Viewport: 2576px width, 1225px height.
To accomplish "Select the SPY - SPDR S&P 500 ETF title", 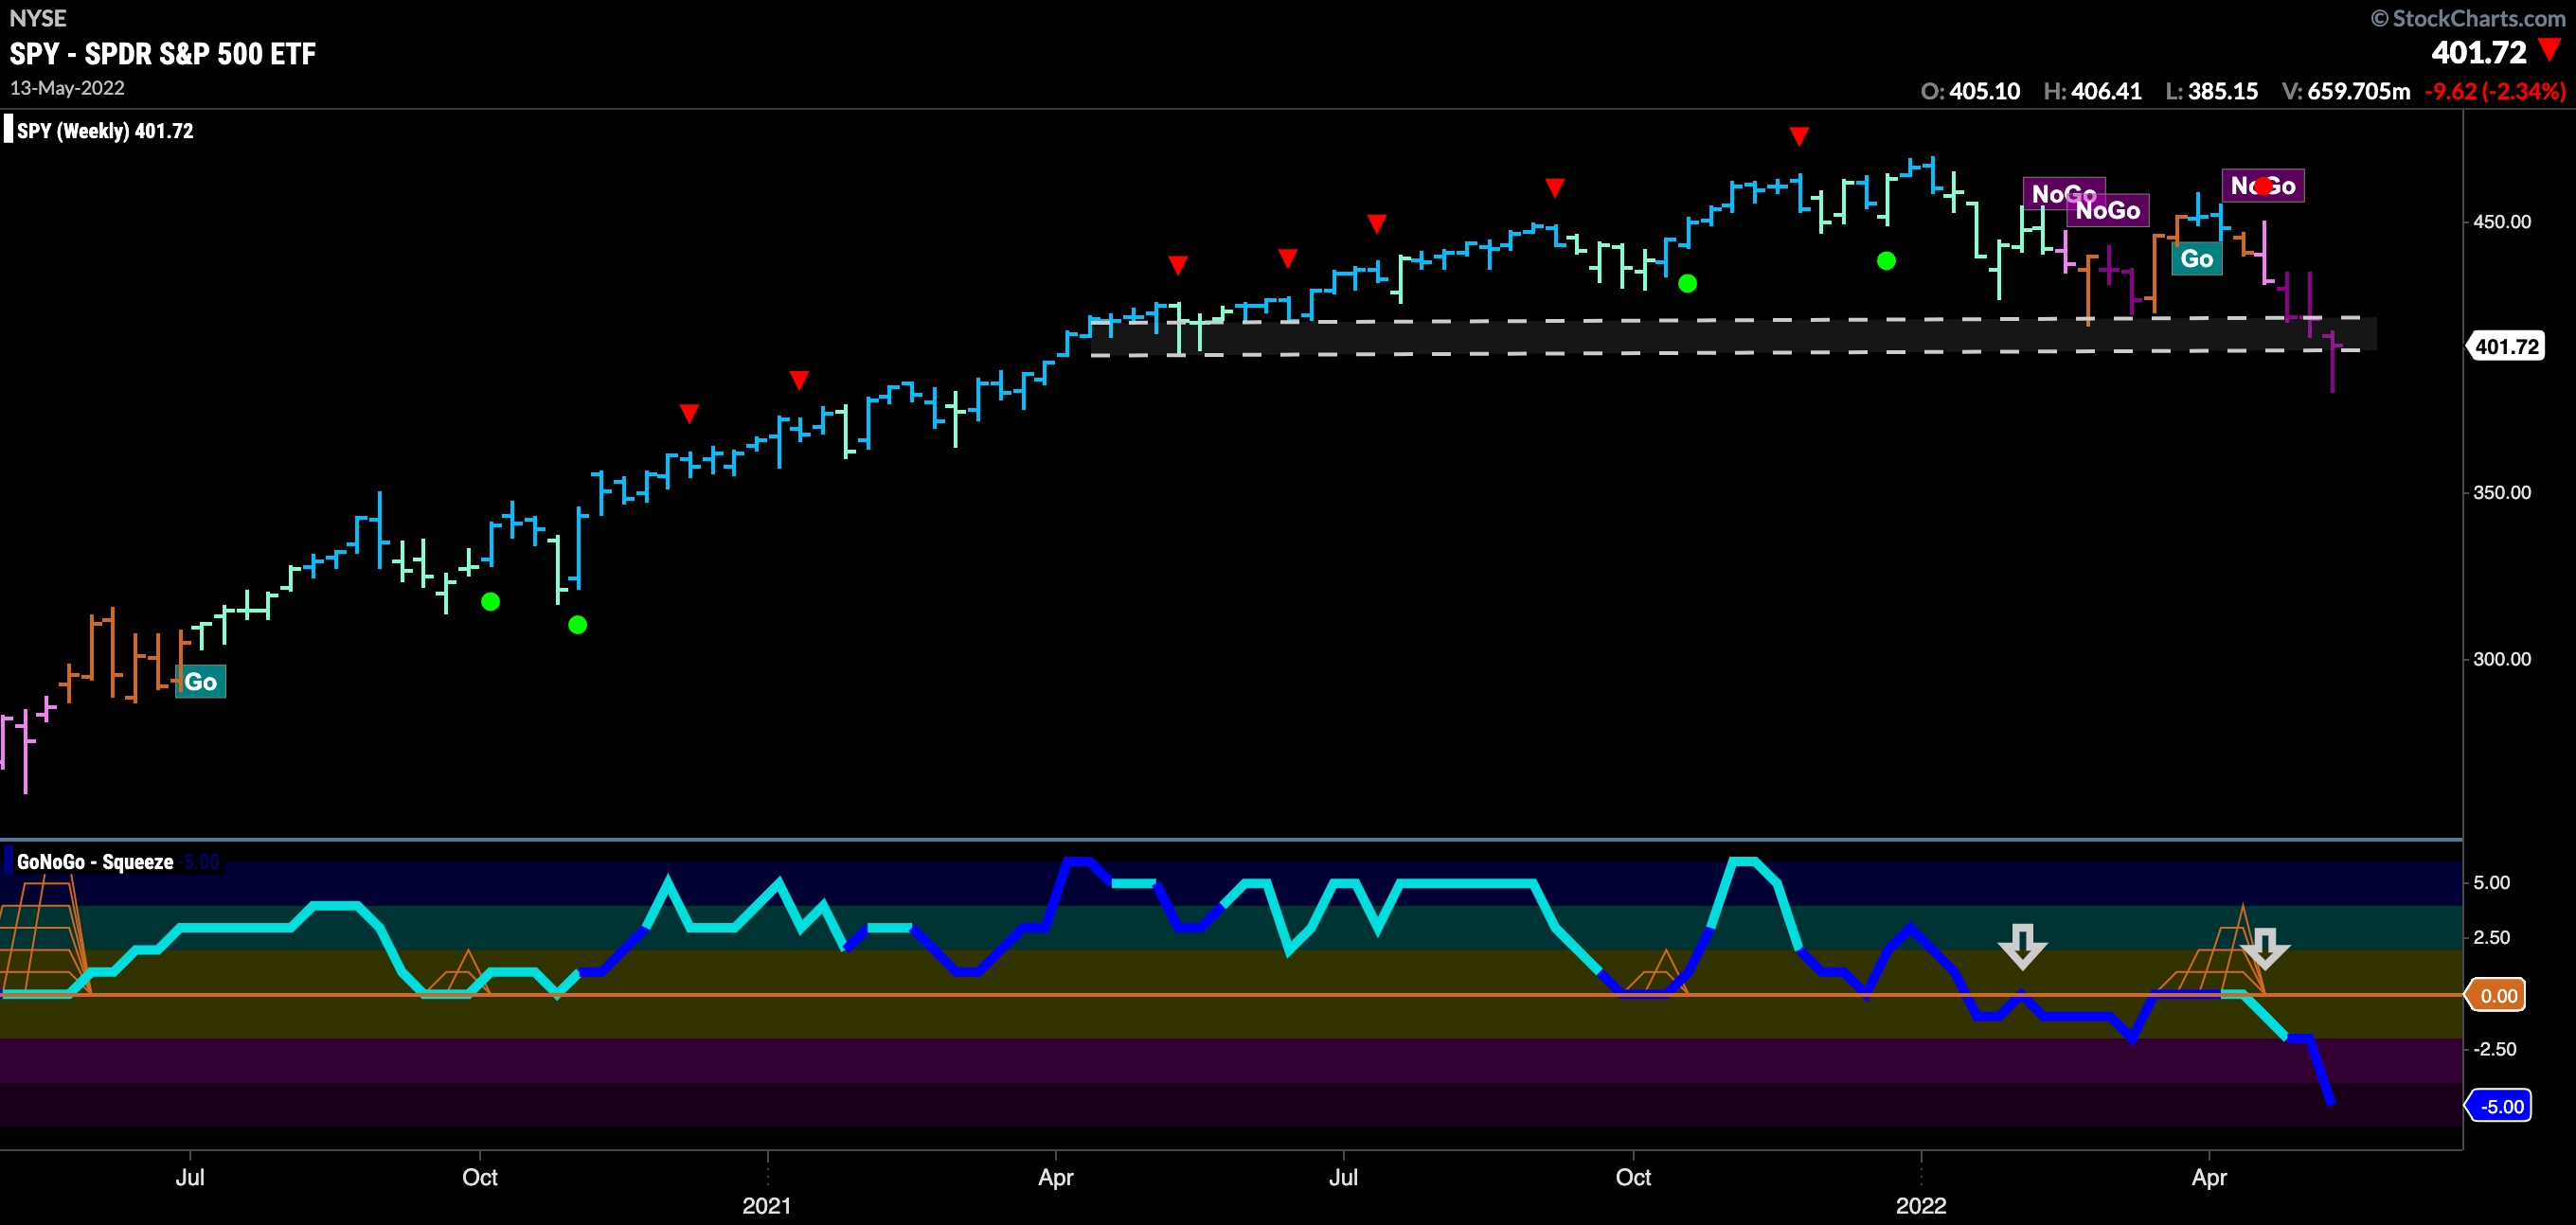I will point(163,53).
